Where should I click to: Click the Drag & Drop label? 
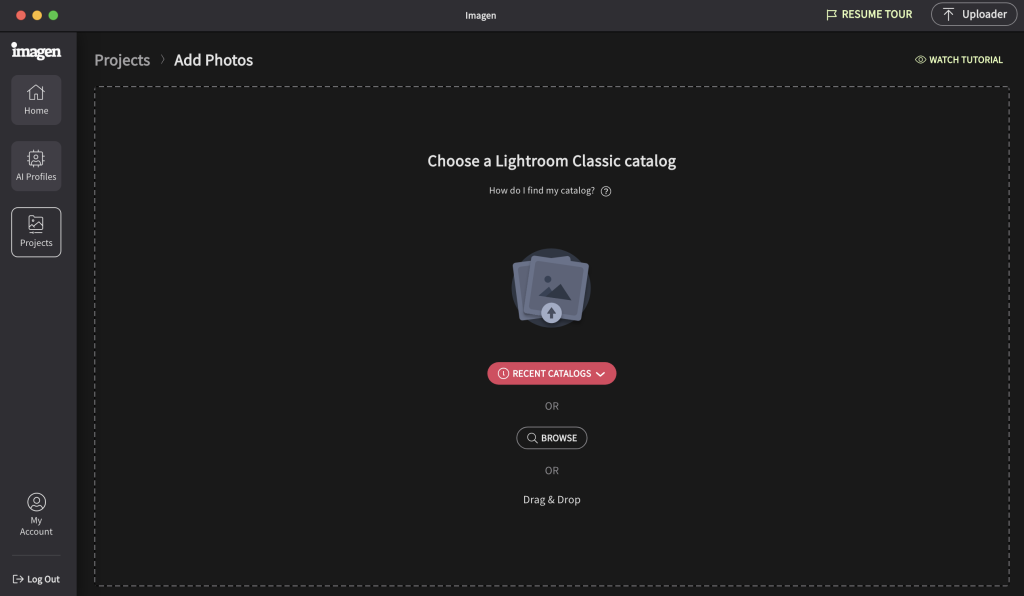point(551,499)
